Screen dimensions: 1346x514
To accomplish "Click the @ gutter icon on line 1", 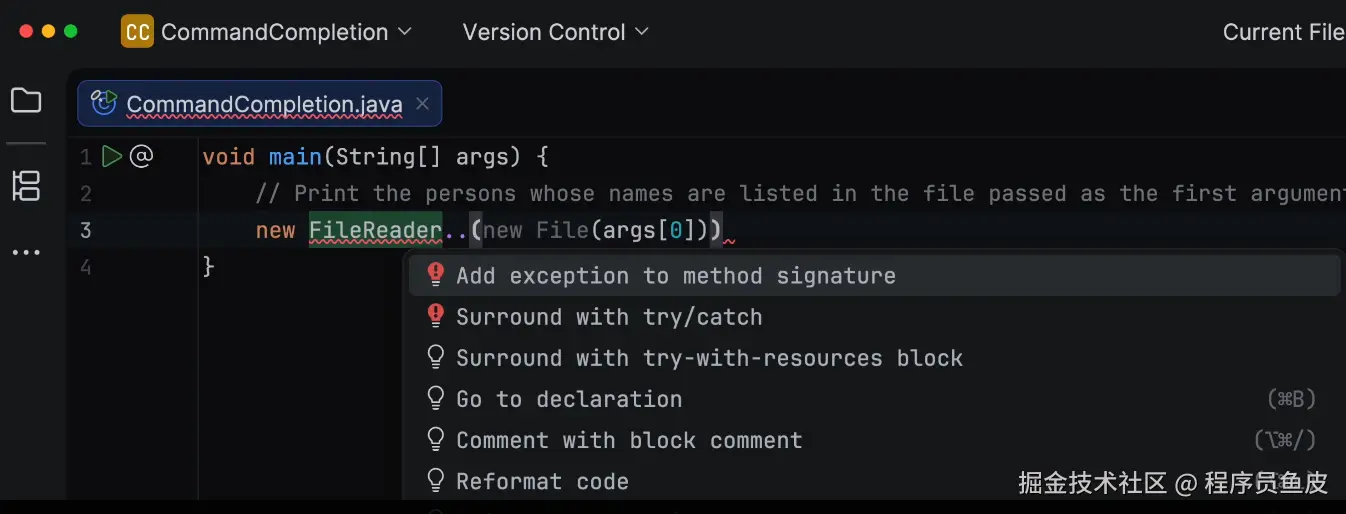I will point(141,157).
